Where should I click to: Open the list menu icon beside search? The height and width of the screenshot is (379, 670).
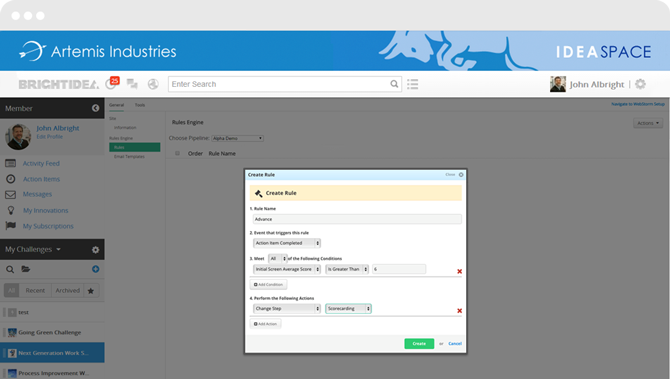412,84
